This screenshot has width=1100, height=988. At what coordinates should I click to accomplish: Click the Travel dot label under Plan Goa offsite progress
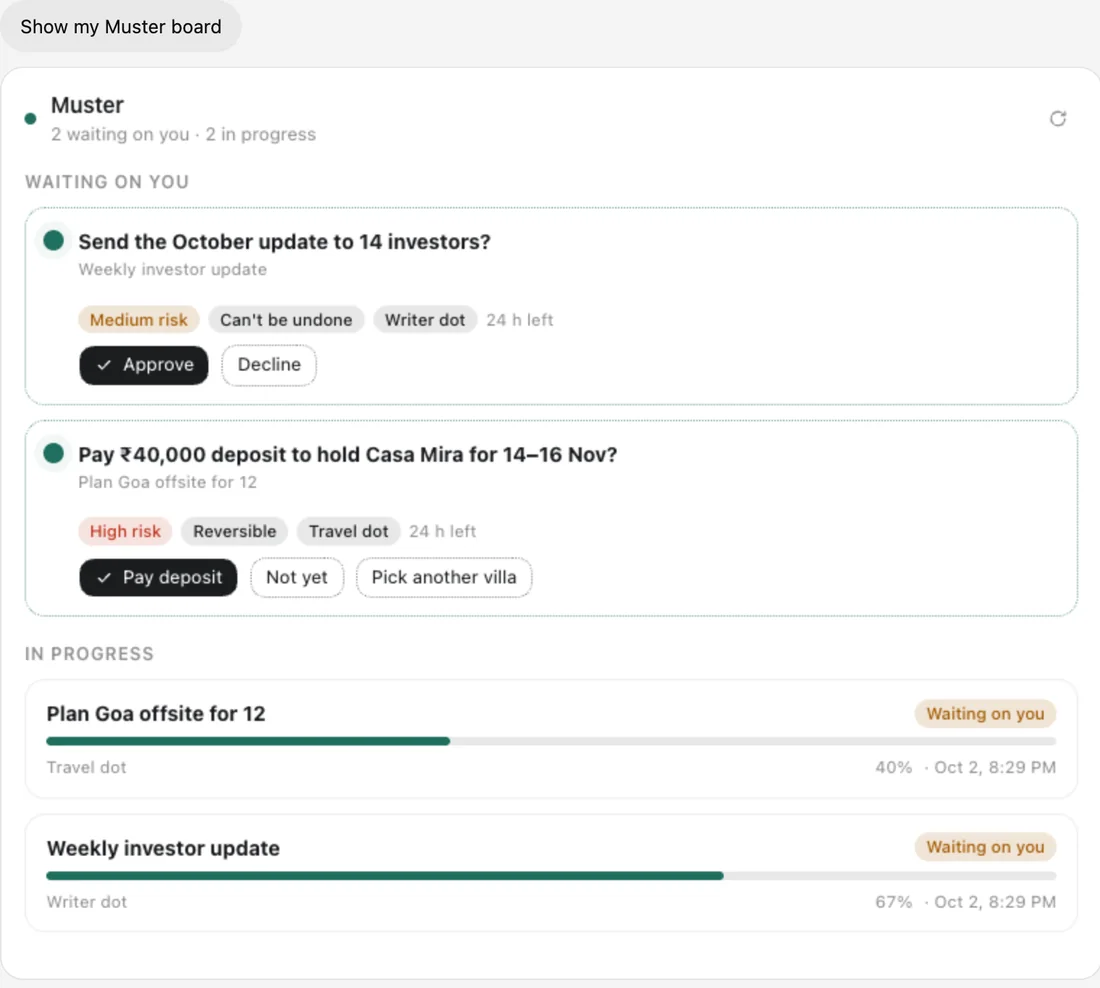pyautogui.click(x=86, y=768)
